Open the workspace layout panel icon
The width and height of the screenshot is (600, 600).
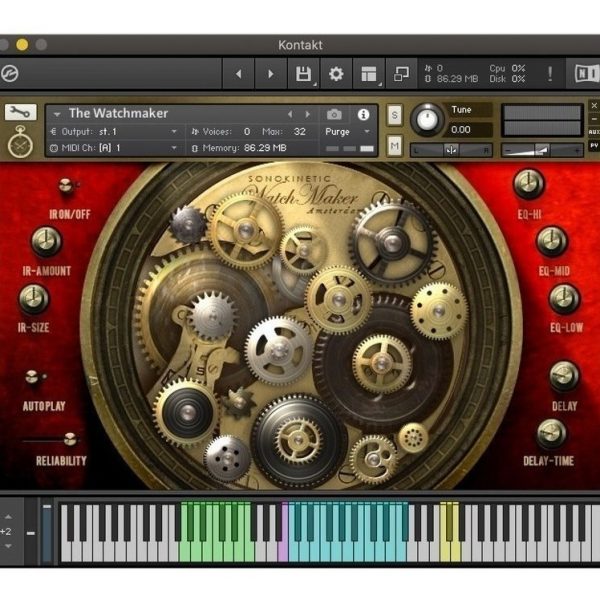tap(369, 73)
